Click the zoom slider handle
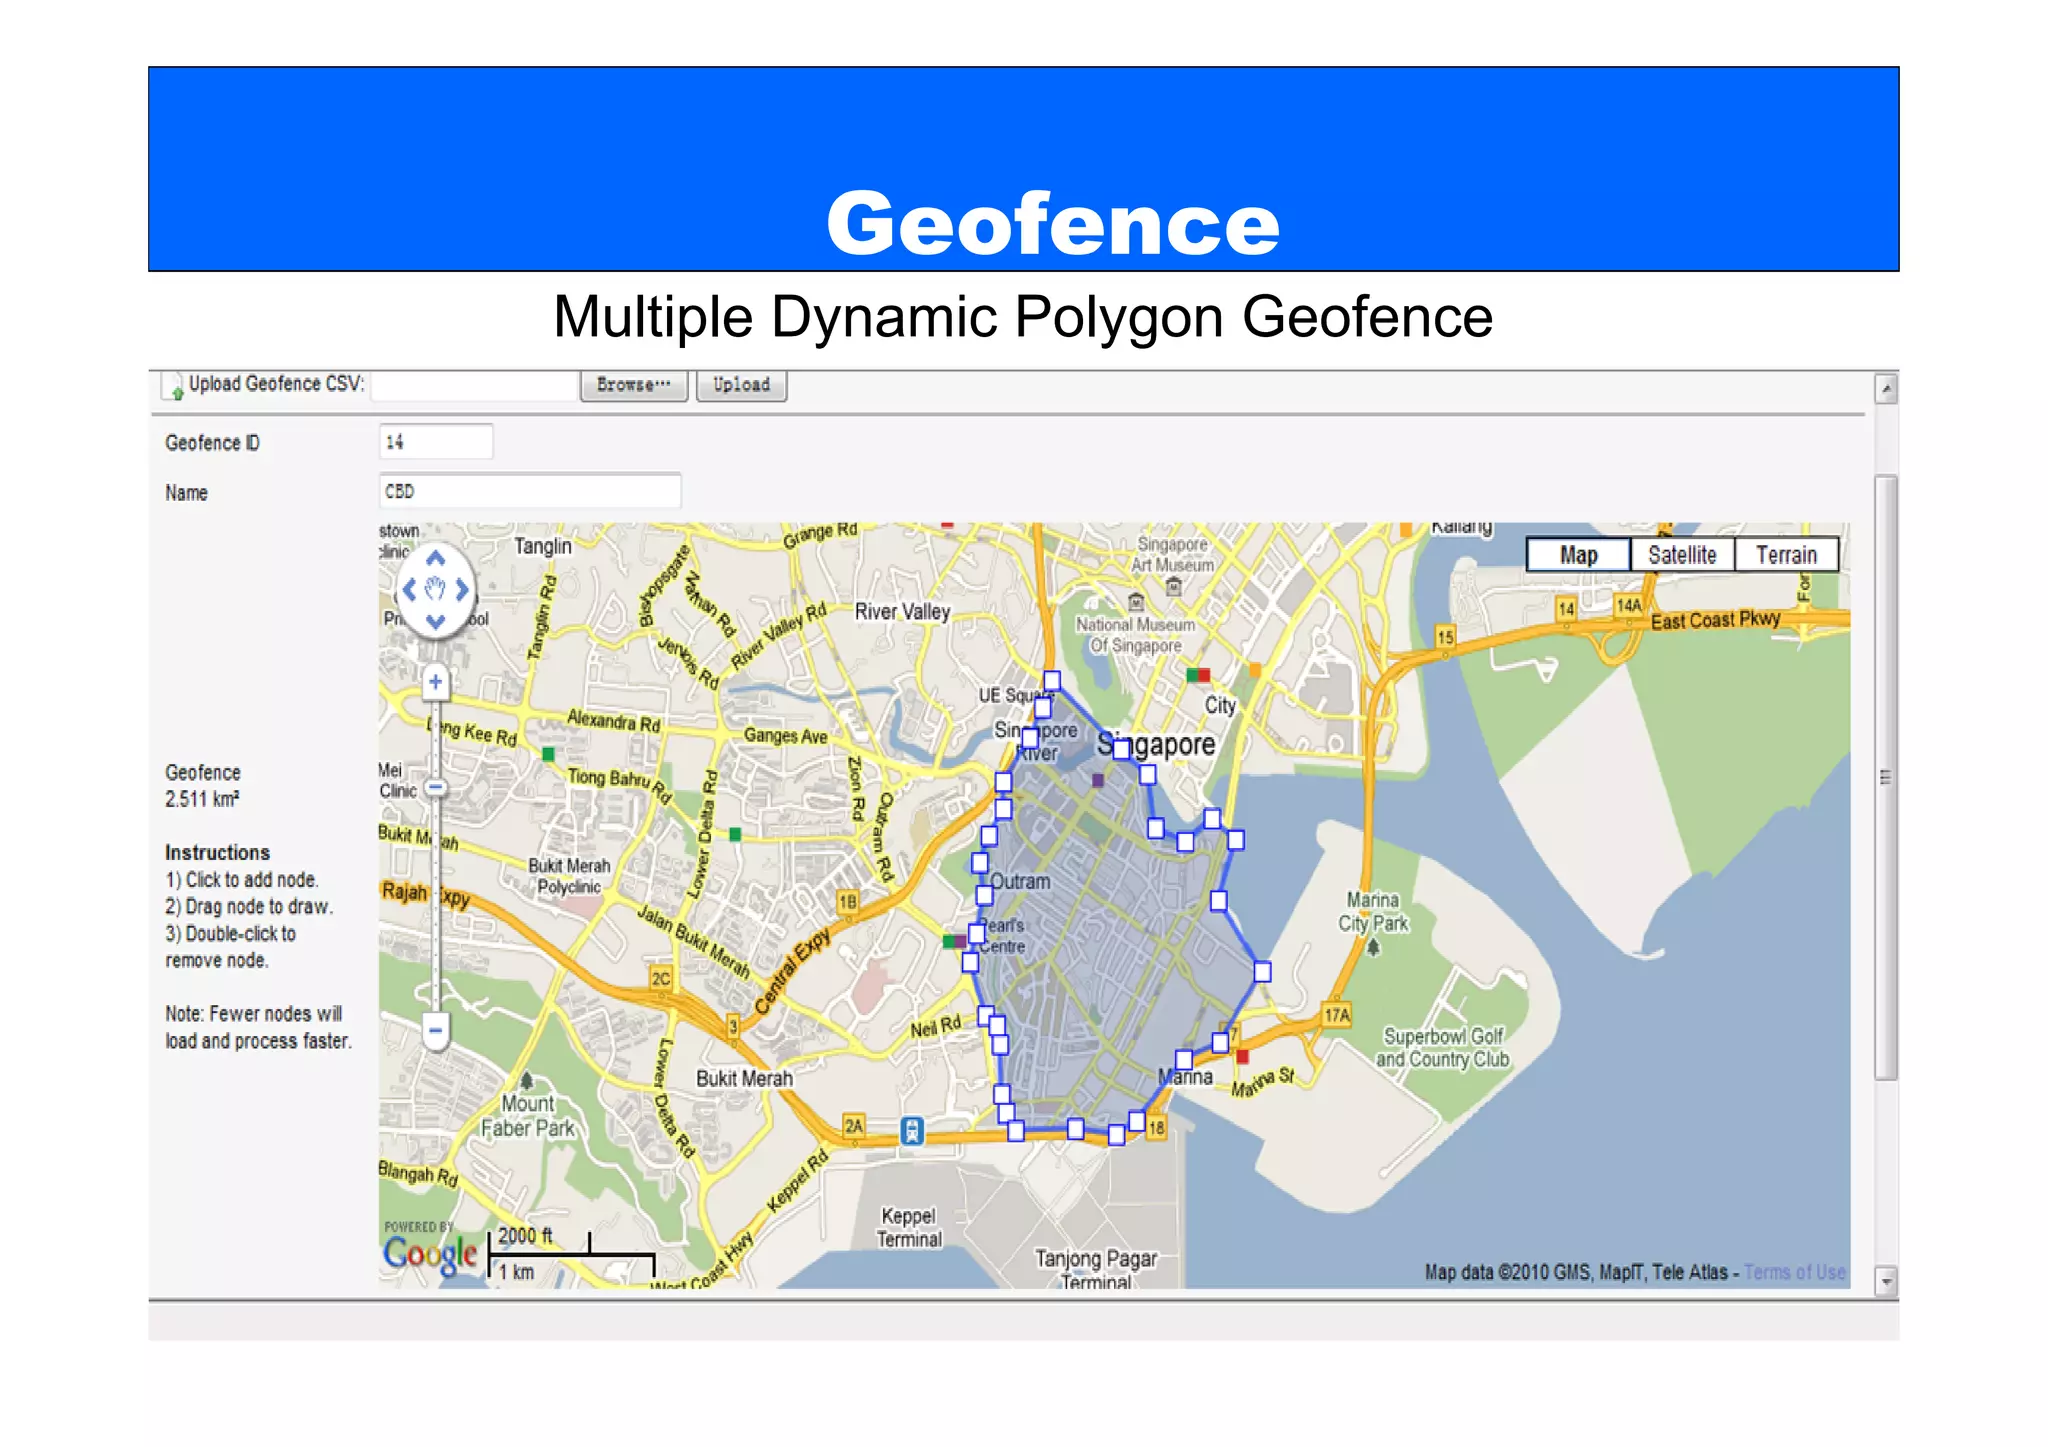Image resolution: width=2048 pixels, height=1447 pixels. tap(435, 788)
